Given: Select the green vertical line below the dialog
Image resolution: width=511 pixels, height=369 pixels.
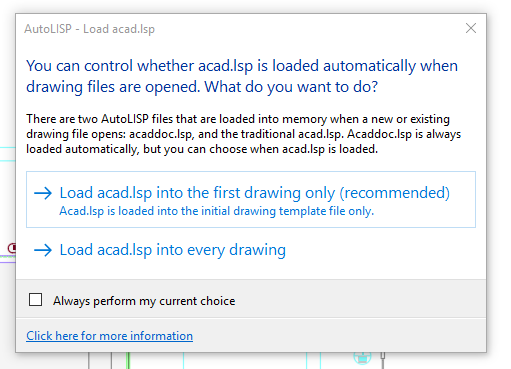Looking at the screenshot, I should pyautogui.click(x=128, y=361).
